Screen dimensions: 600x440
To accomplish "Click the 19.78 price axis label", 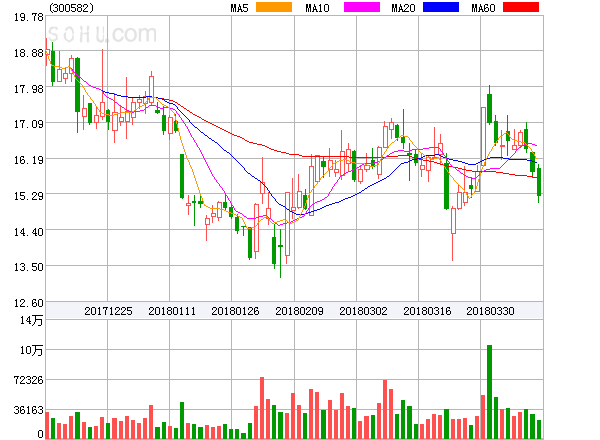I will coord(29,17).
